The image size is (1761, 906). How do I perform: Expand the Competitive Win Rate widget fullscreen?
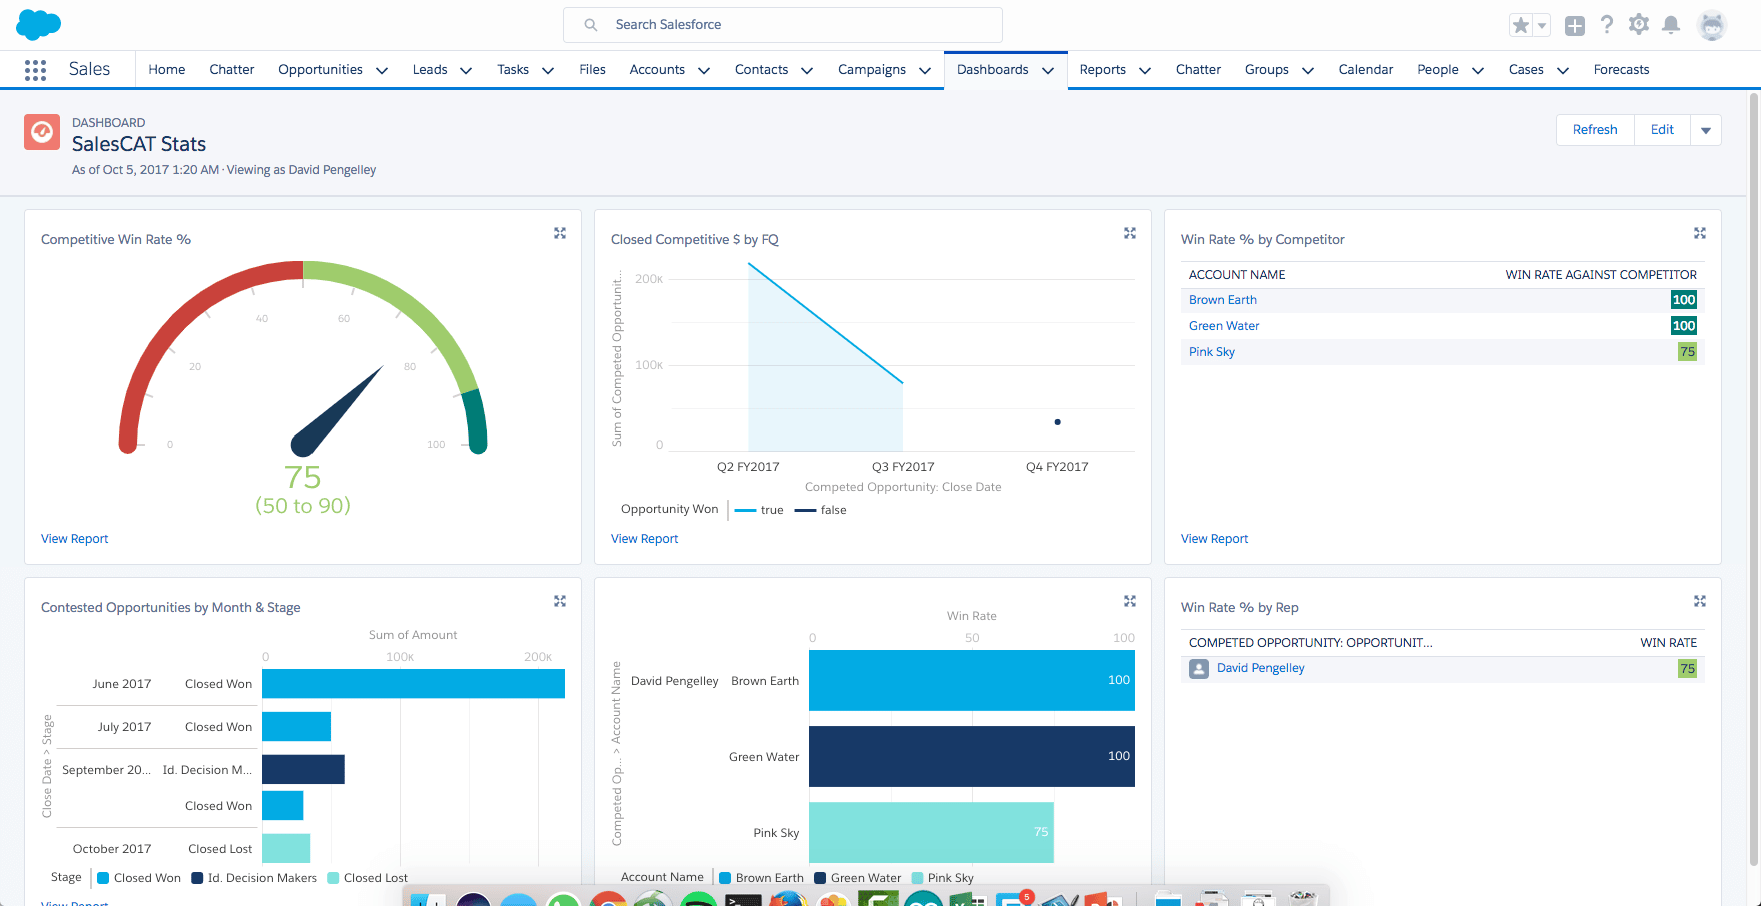(x=560, y=233)
